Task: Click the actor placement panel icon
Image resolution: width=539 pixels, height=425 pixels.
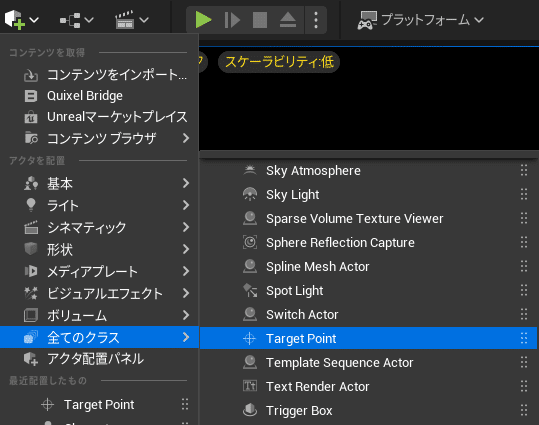Action: click(x=31, y=359)
